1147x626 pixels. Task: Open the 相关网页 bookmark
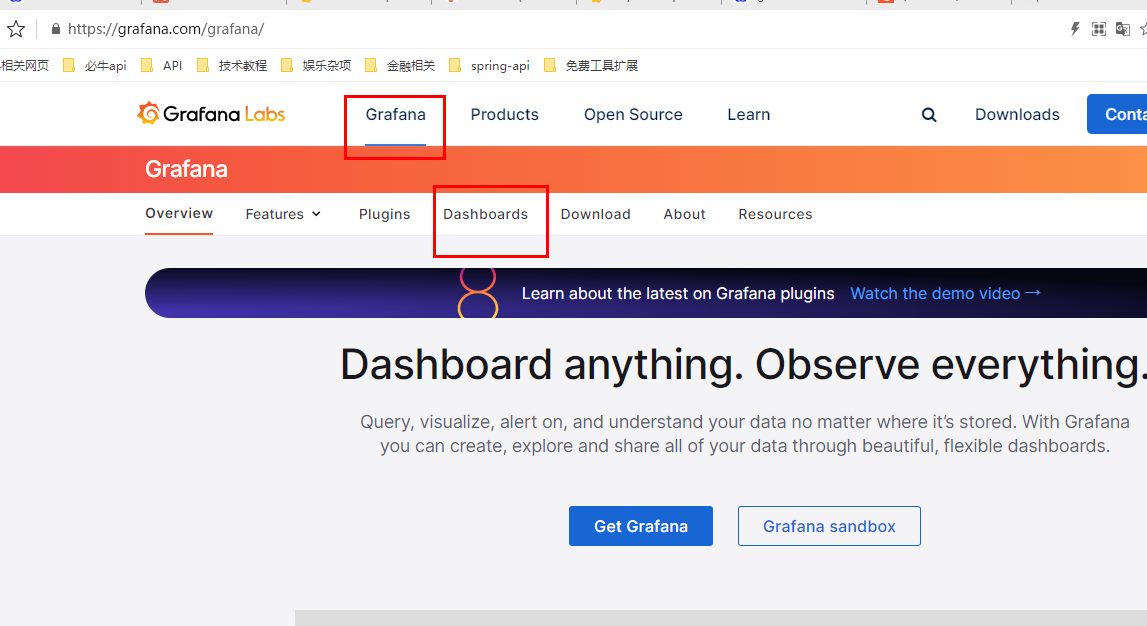[x=25, y=66]
